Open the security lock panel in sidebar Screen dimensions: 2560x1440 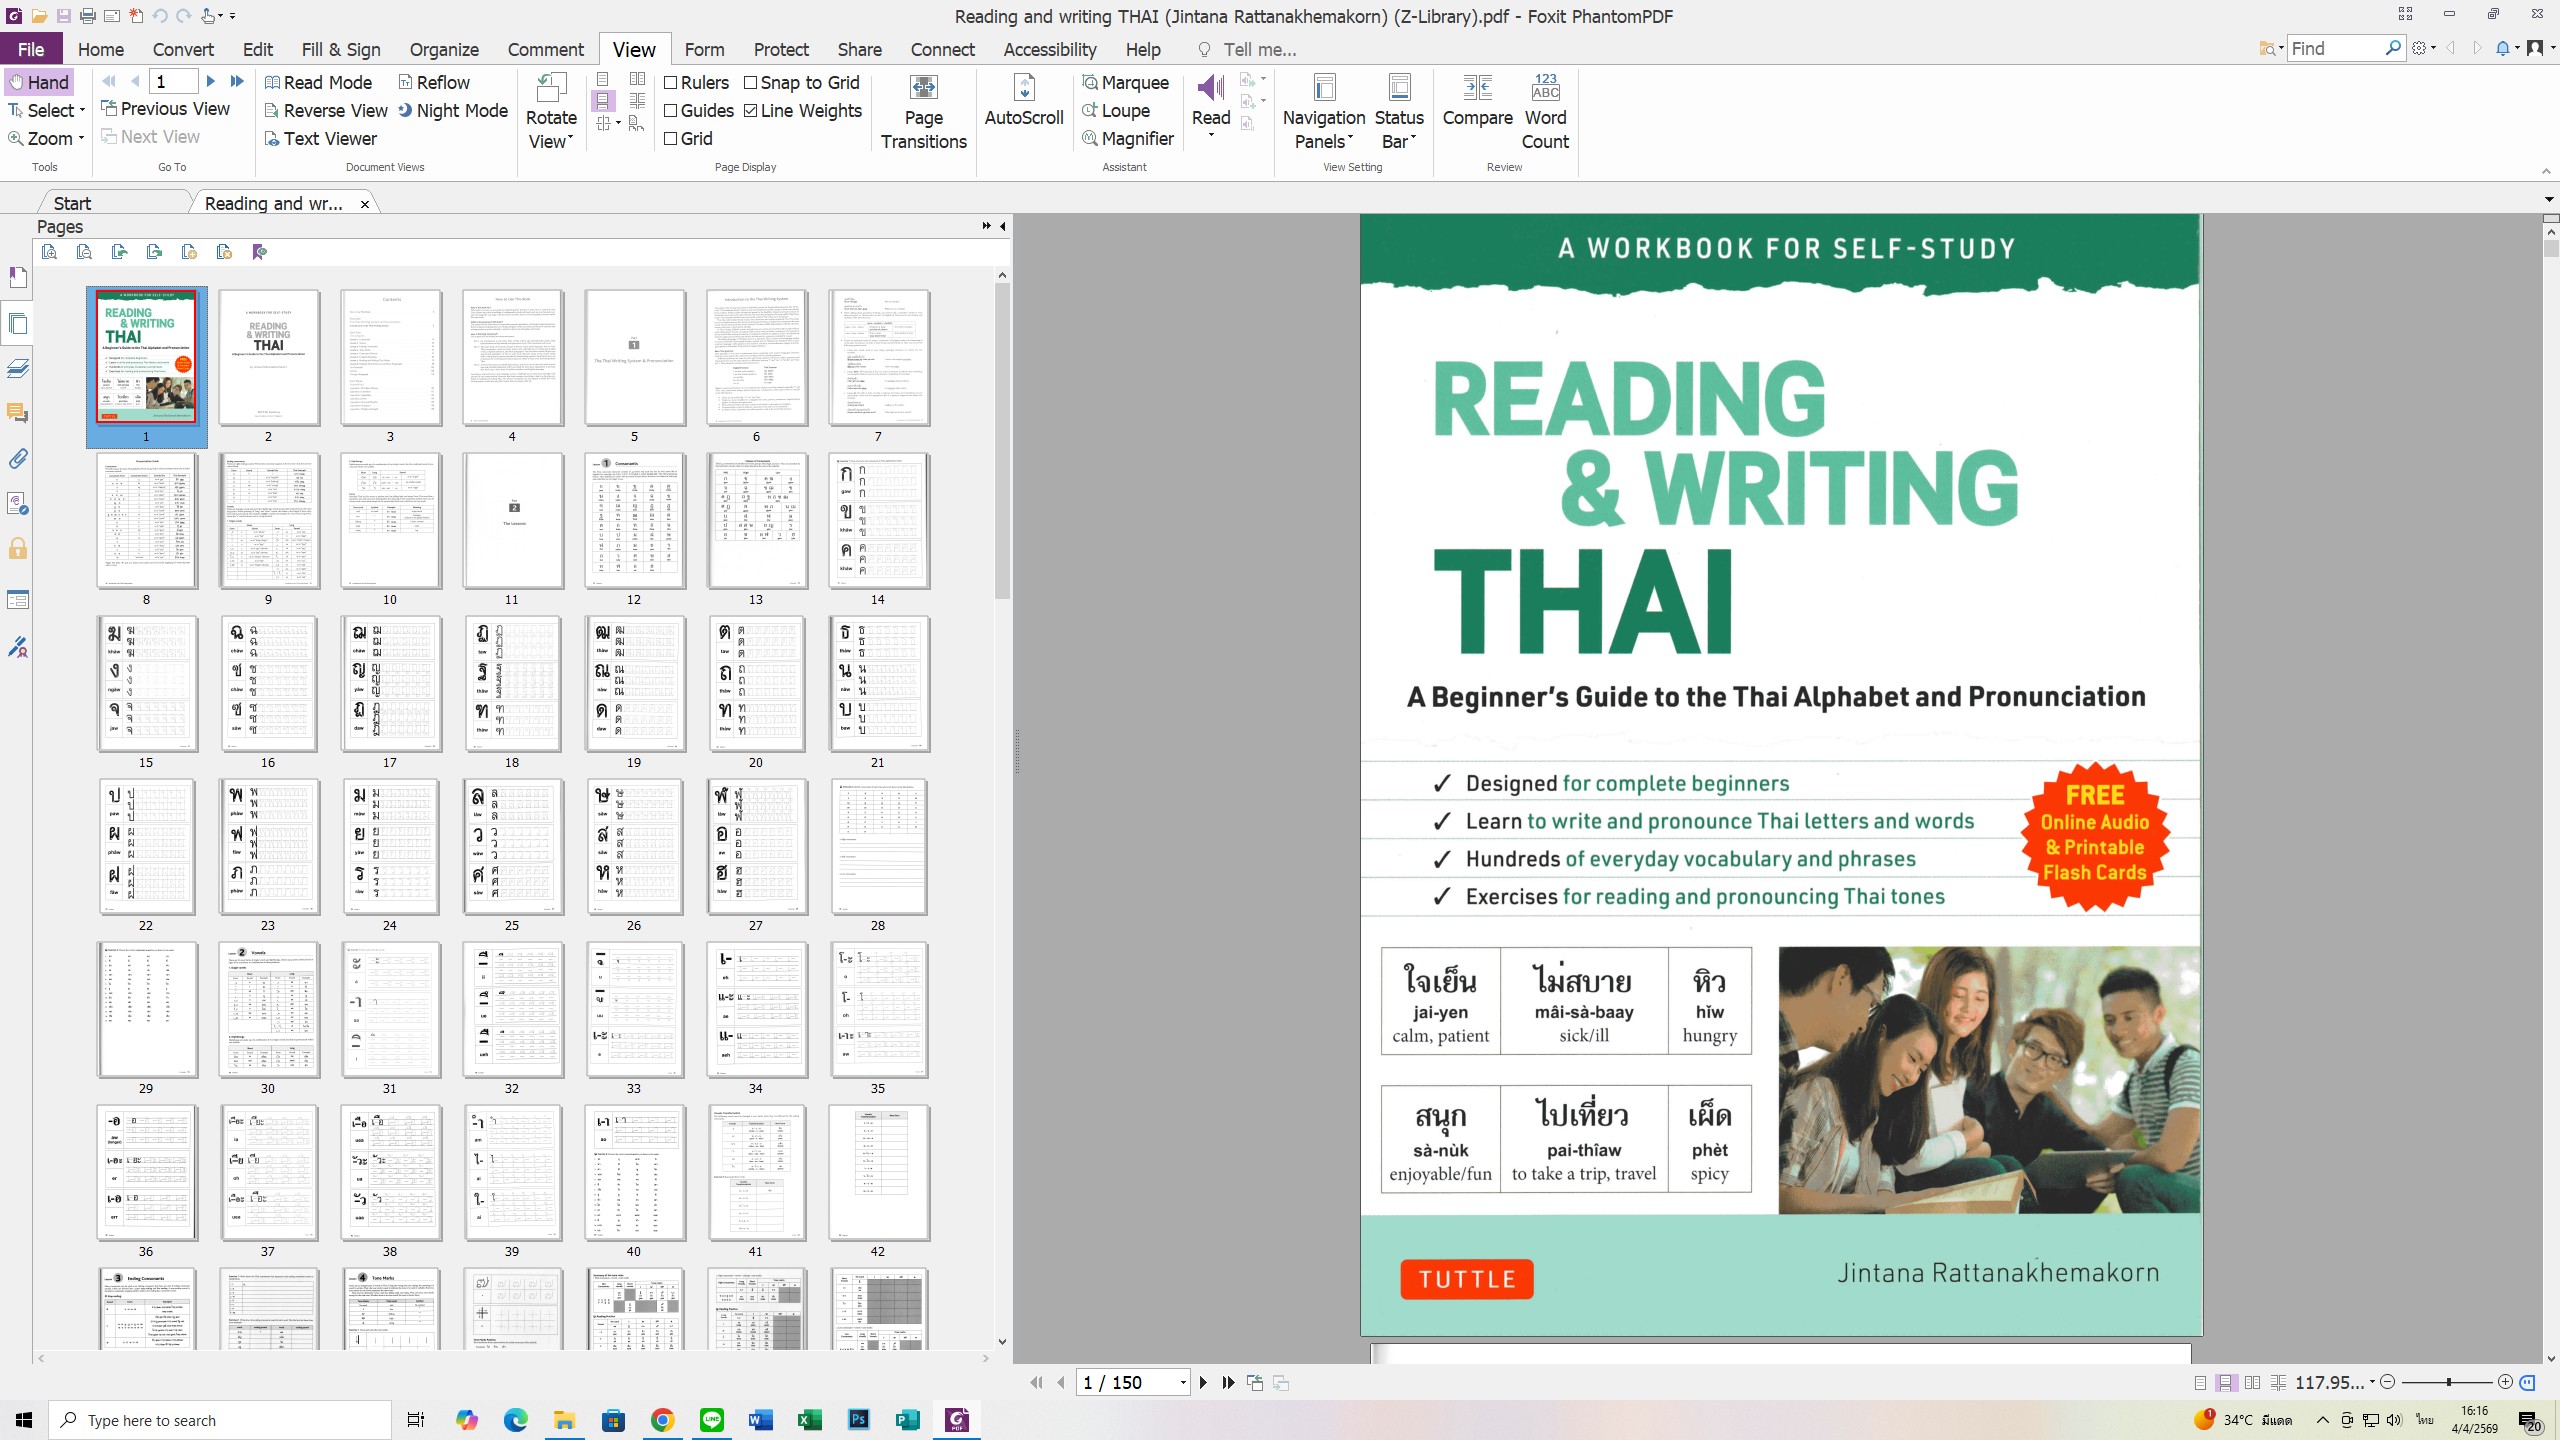[x=18, y=548]
